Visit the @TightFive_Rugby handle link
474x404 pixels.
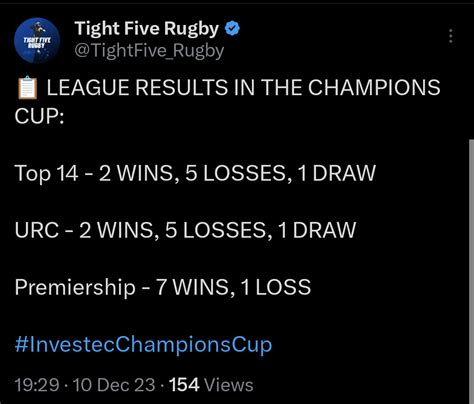[149, 51]
